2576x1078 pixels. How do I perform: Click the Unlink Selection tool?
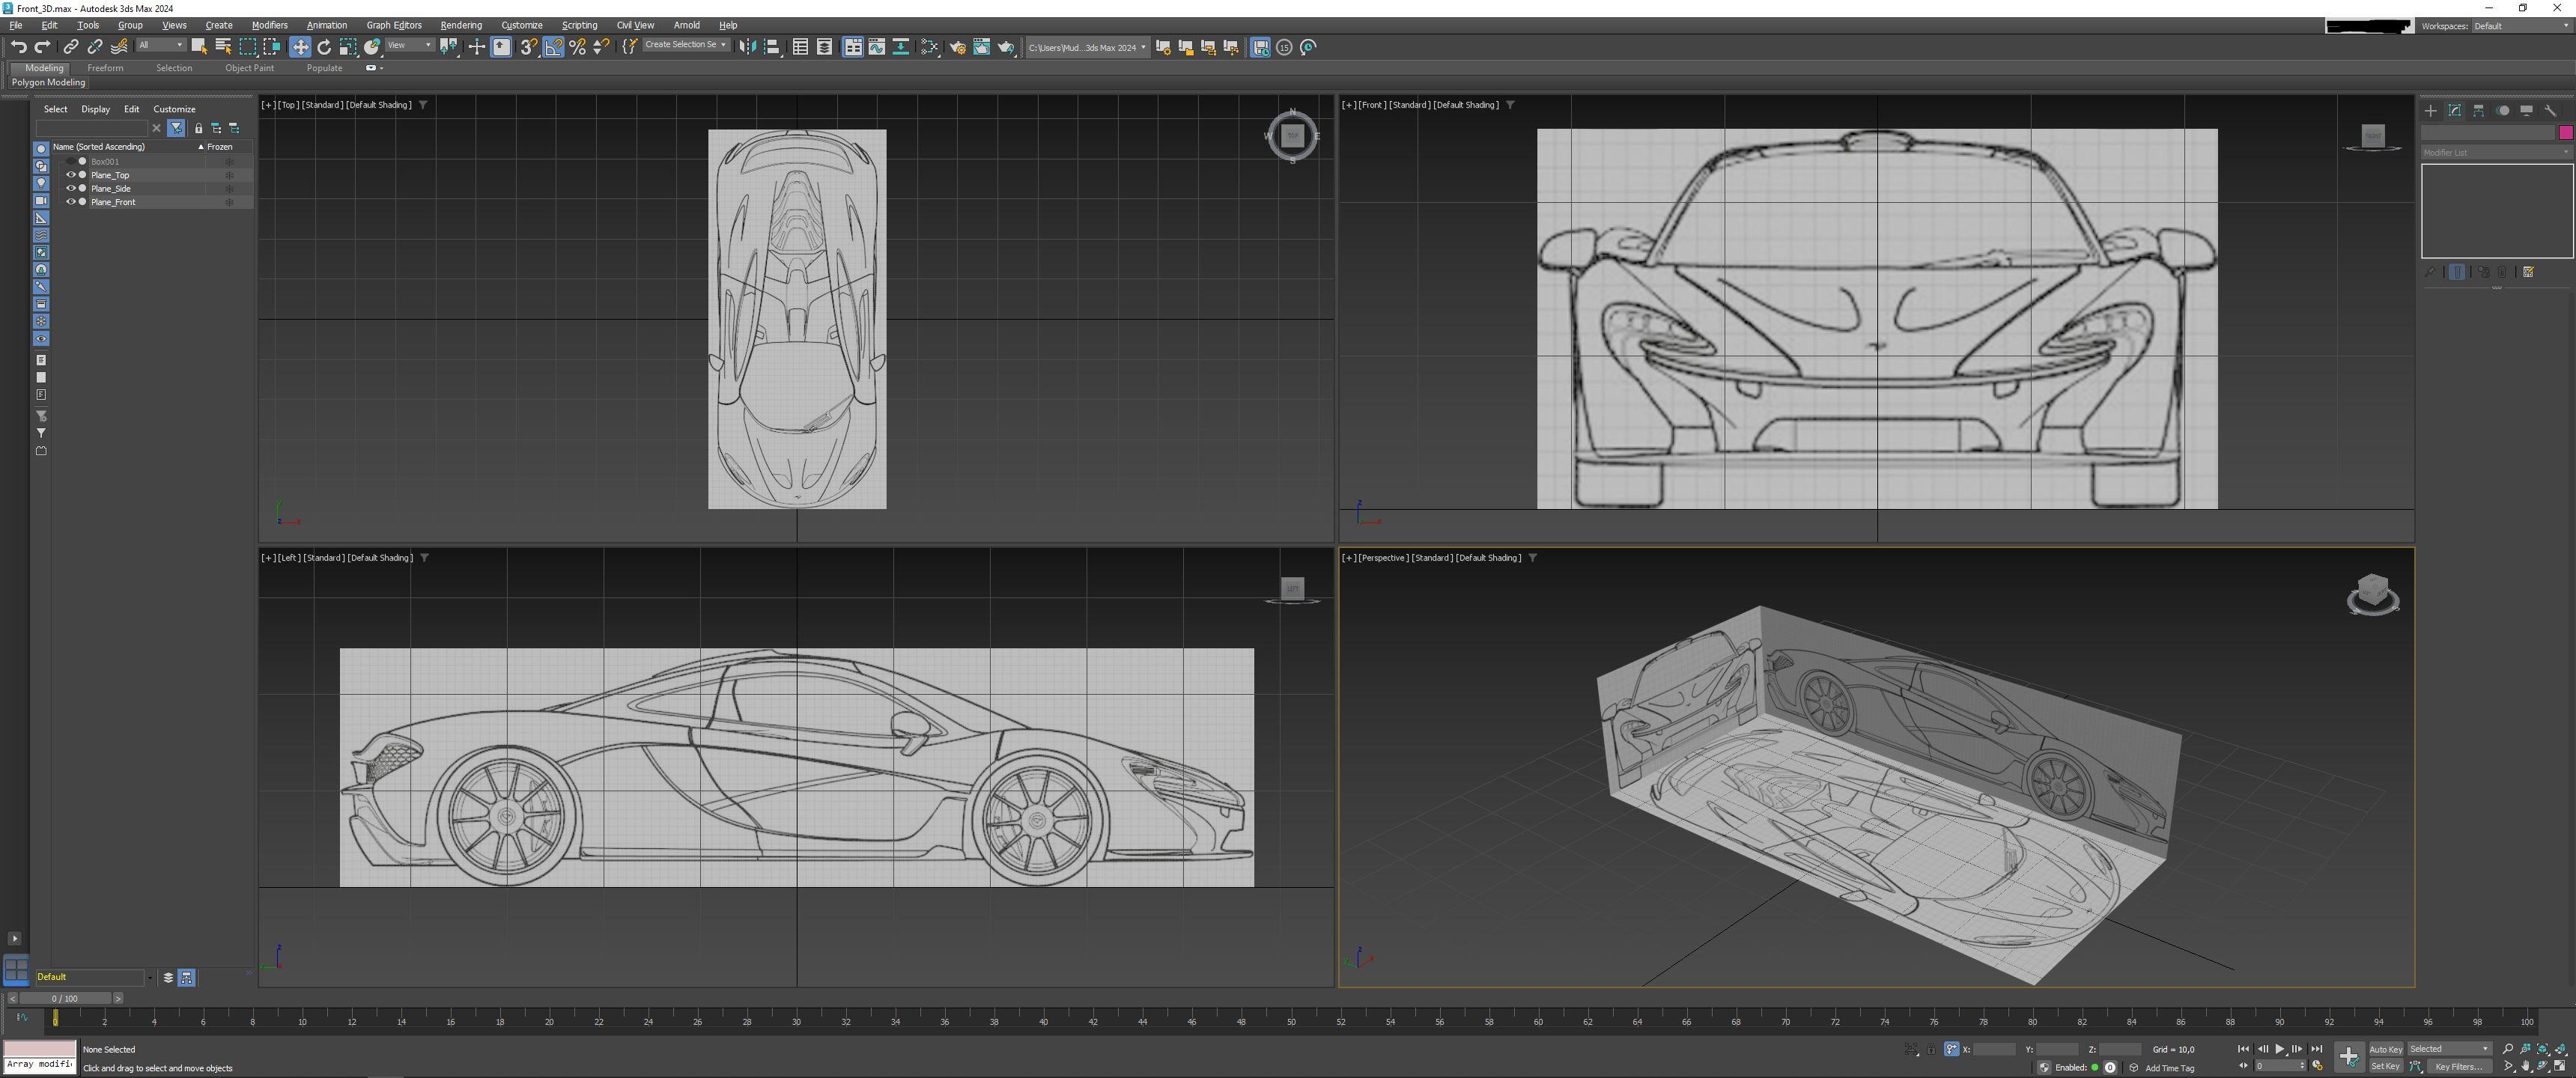(x=95, y=47)
